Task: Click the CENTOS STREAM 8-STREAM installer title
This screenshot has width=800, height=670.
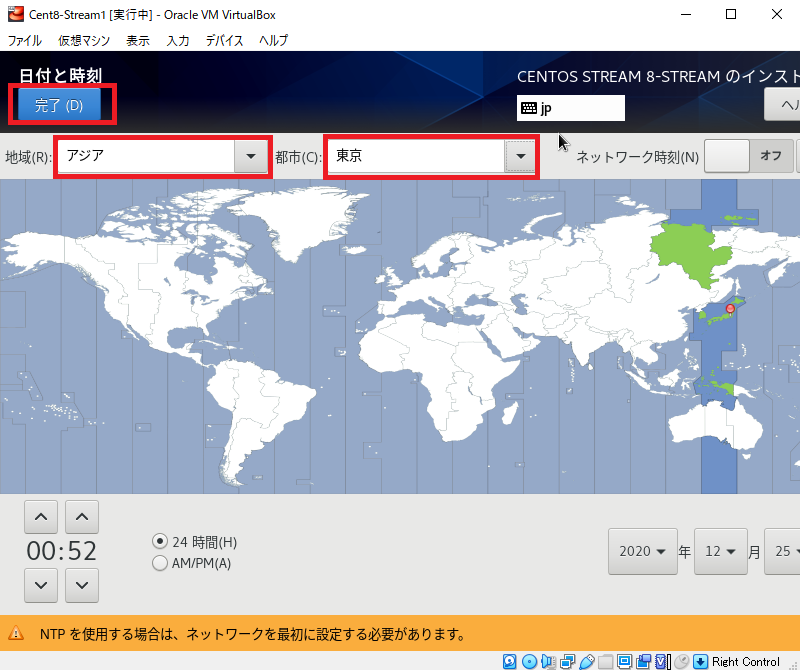Action: click(x=658, y=77)
